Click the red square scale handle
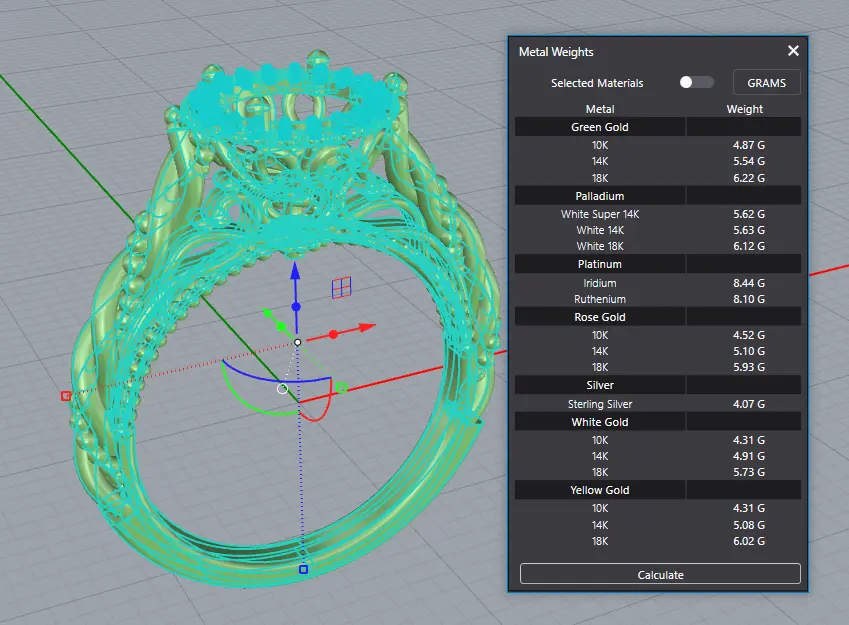The image size is (849, 625). [66, 396]
